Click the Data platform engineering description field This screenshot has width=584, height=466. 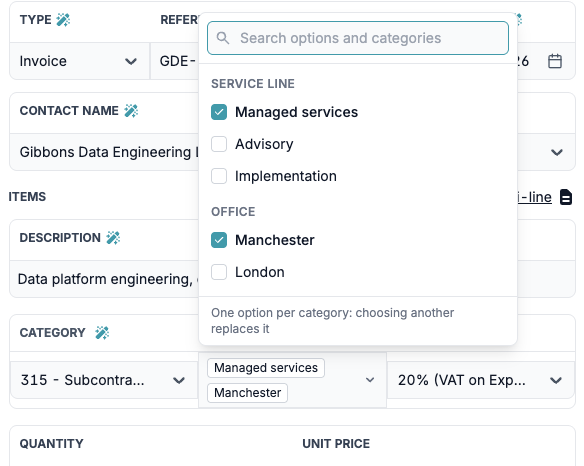[x=105, y=279]
